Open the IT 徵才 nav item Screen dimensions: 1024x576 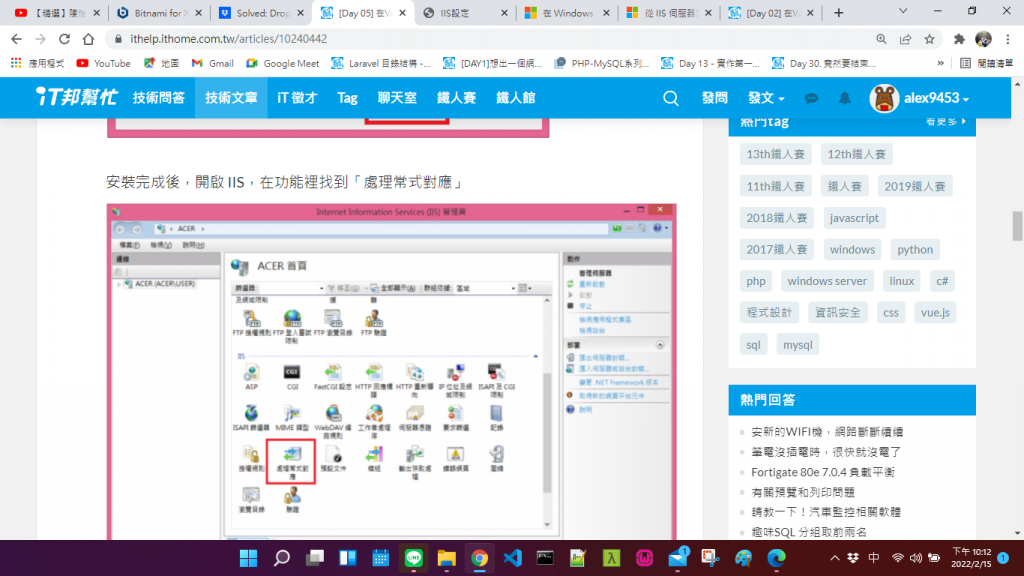[x=297, y=98]
